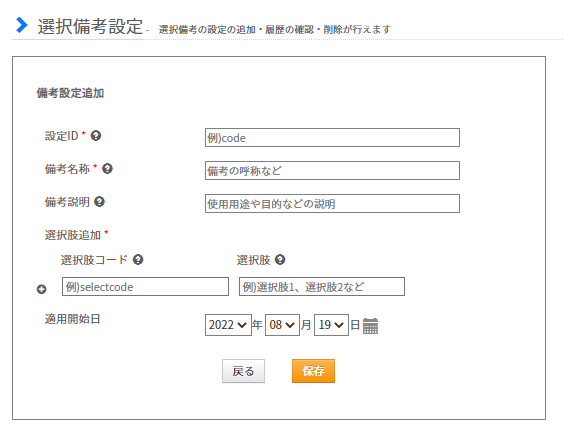Click the blue chevron beside 選択備考設定
Viewport: 564px width, 428px height.
pyautogui.click(x=22, y=25)
